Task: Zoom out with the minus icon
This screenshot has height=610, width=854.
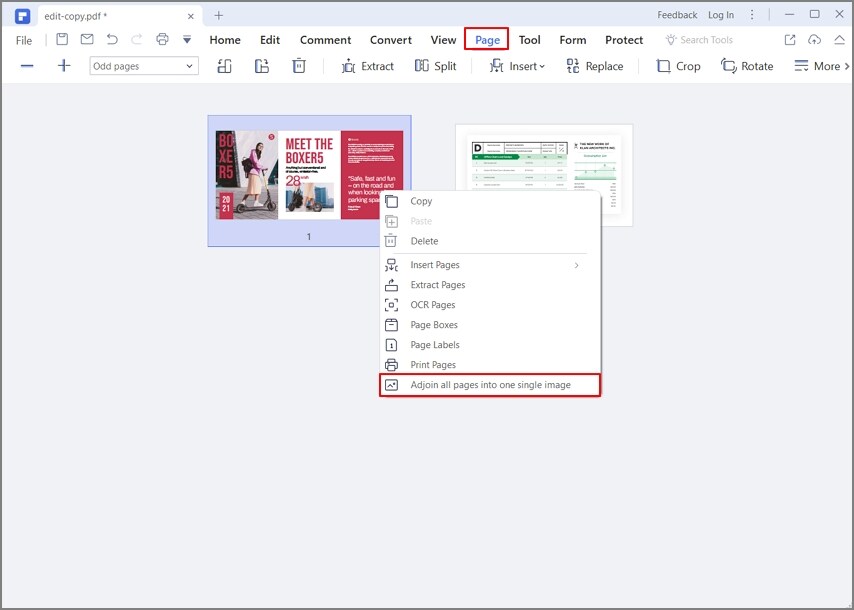Action: tap(27, 66)
